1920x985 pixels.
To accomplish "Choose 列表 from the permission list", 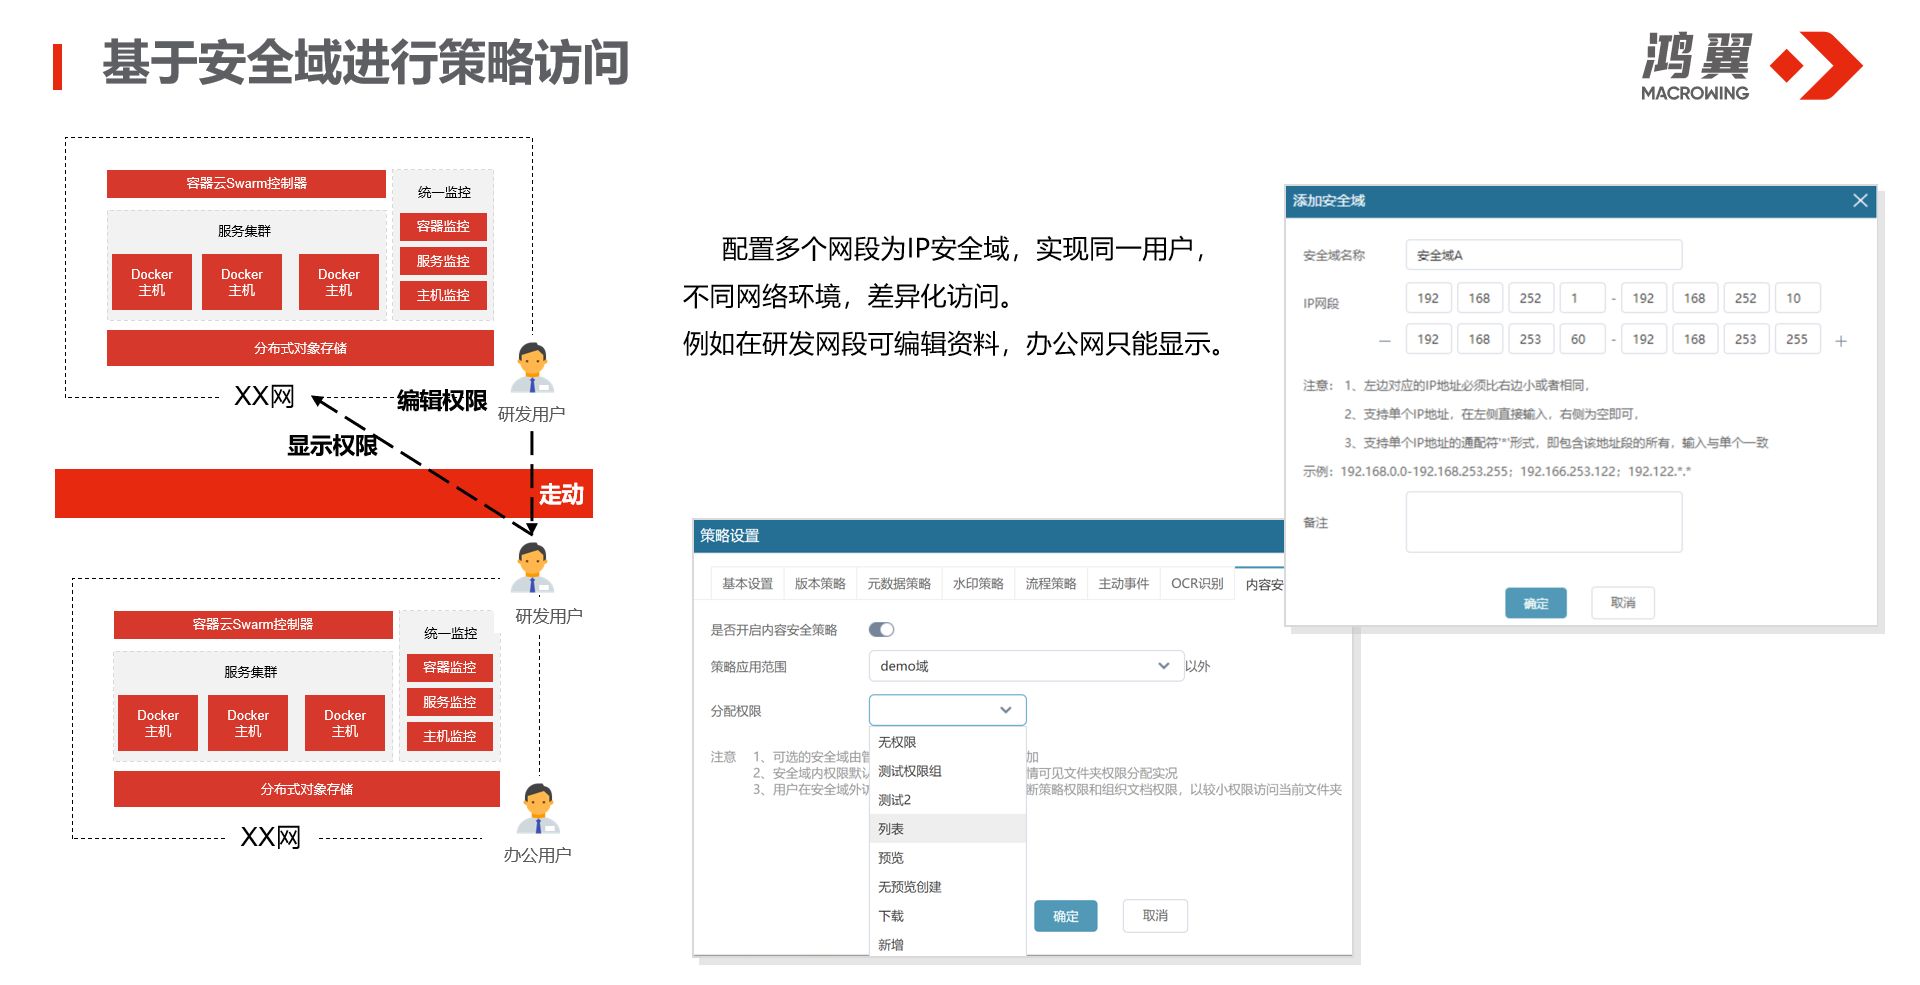I will coord(891,829).
